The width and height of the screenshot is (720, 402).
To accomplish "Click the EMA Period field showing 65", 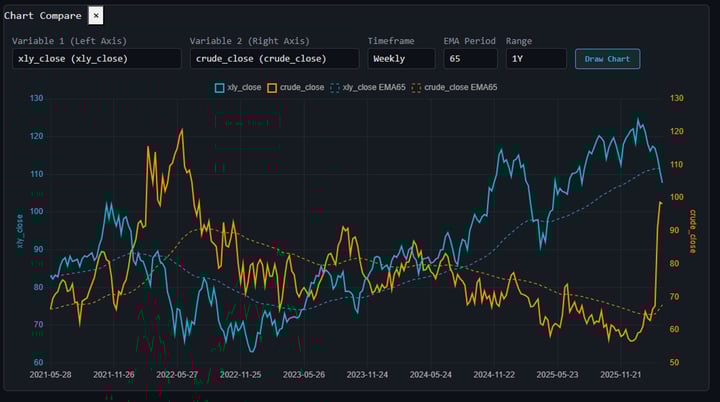I will [470, 59].
